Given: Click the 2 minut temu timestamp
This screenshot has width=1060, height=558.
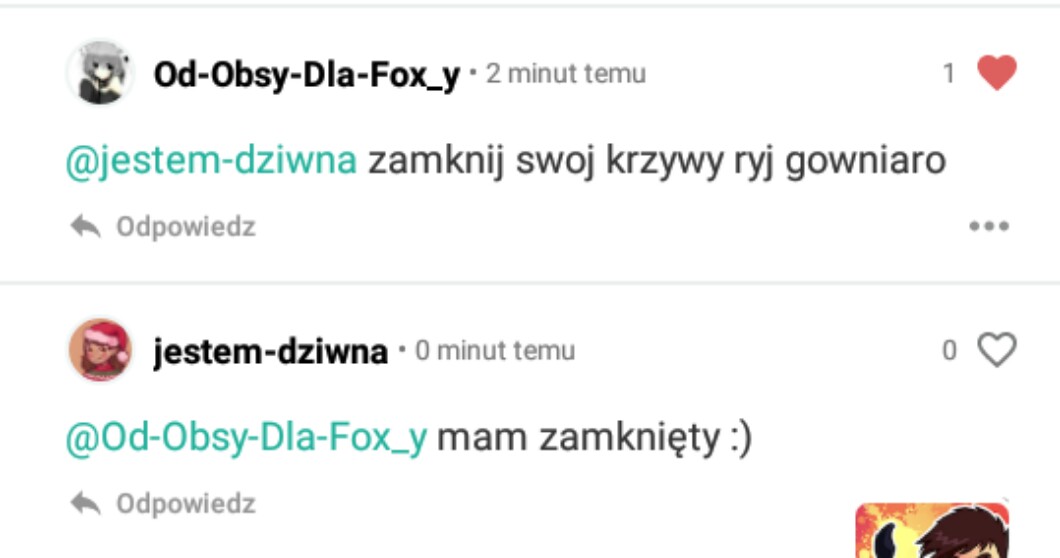Looking at the screenshot, I should [566, 73].
